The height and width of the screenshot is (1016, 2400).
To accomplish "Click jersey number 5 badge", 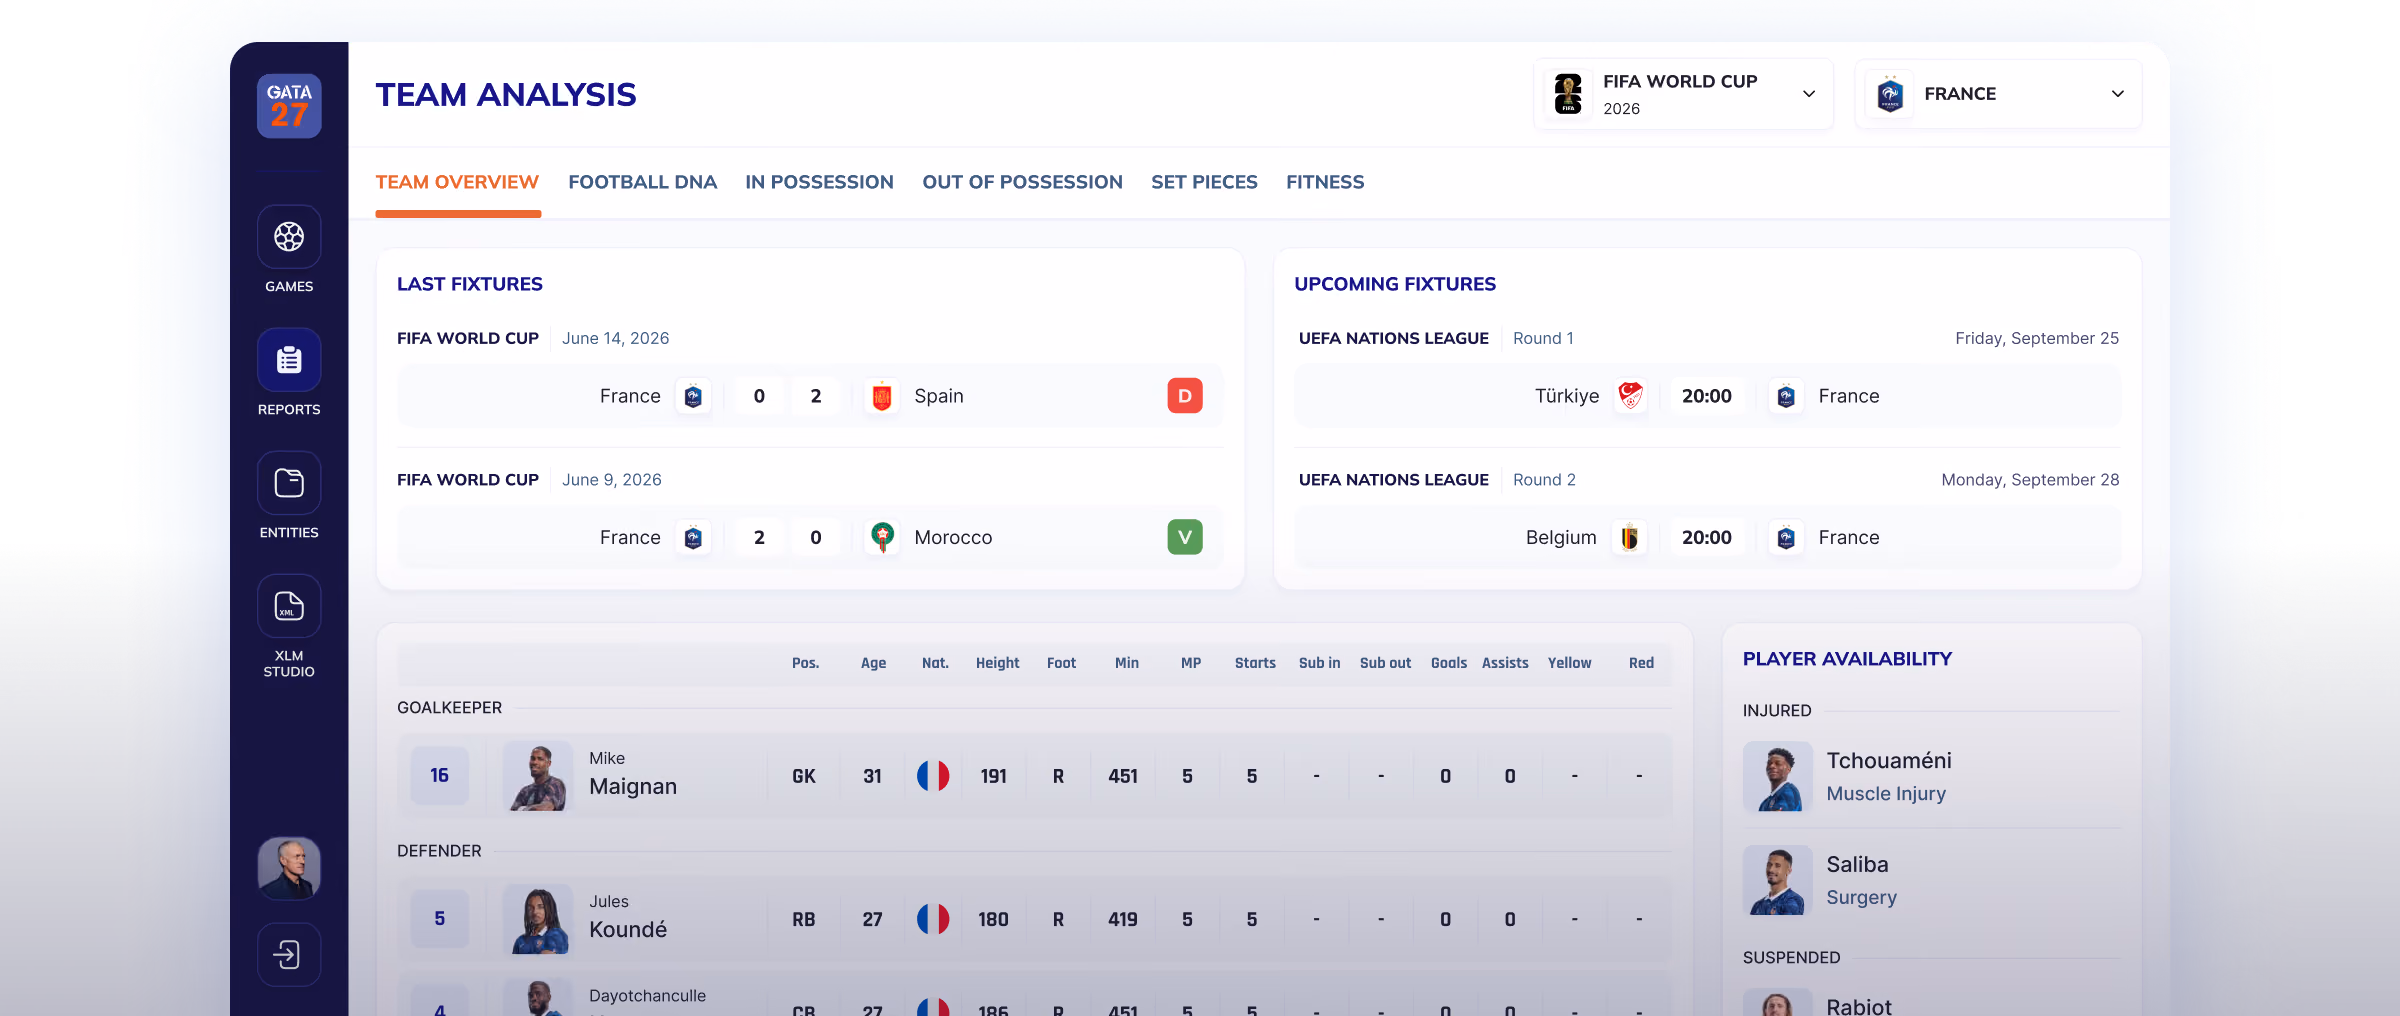I will click(x=439, y=919).
